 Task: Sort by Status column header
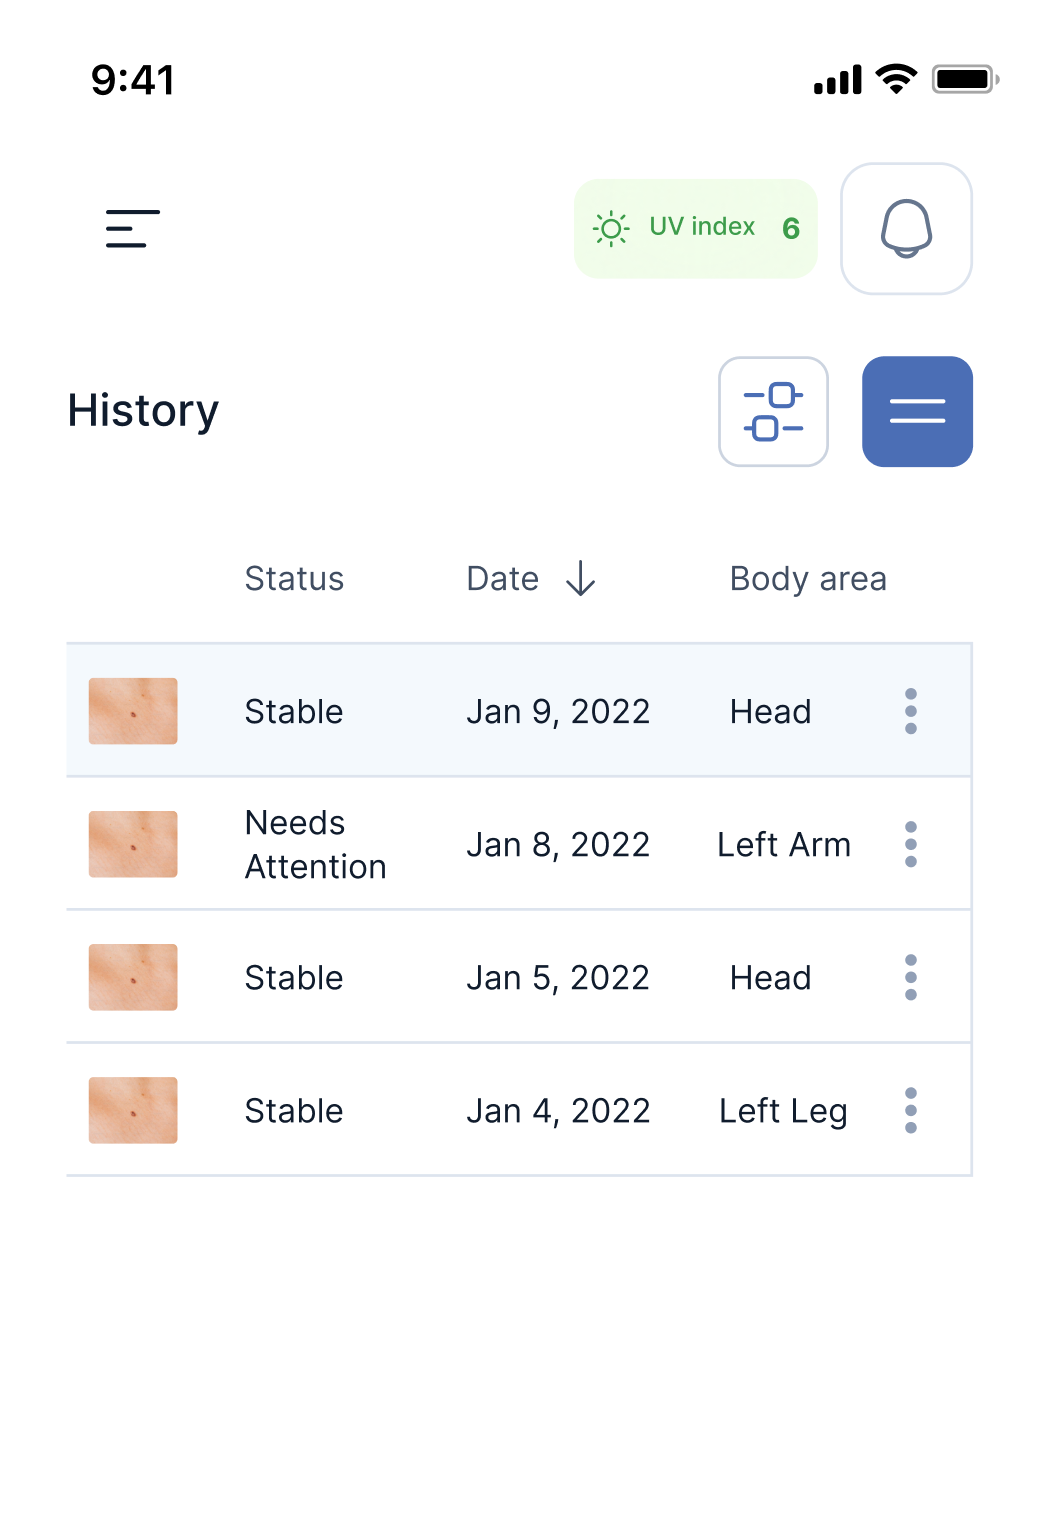coord(294,579)
